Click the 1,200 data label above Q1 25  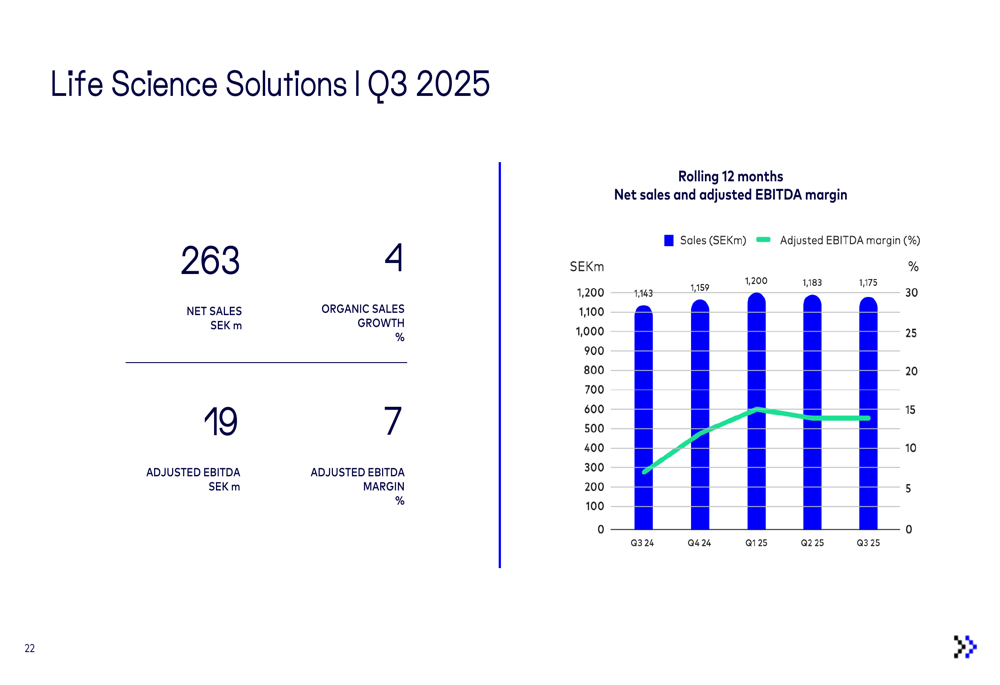[x=756, y=281]
